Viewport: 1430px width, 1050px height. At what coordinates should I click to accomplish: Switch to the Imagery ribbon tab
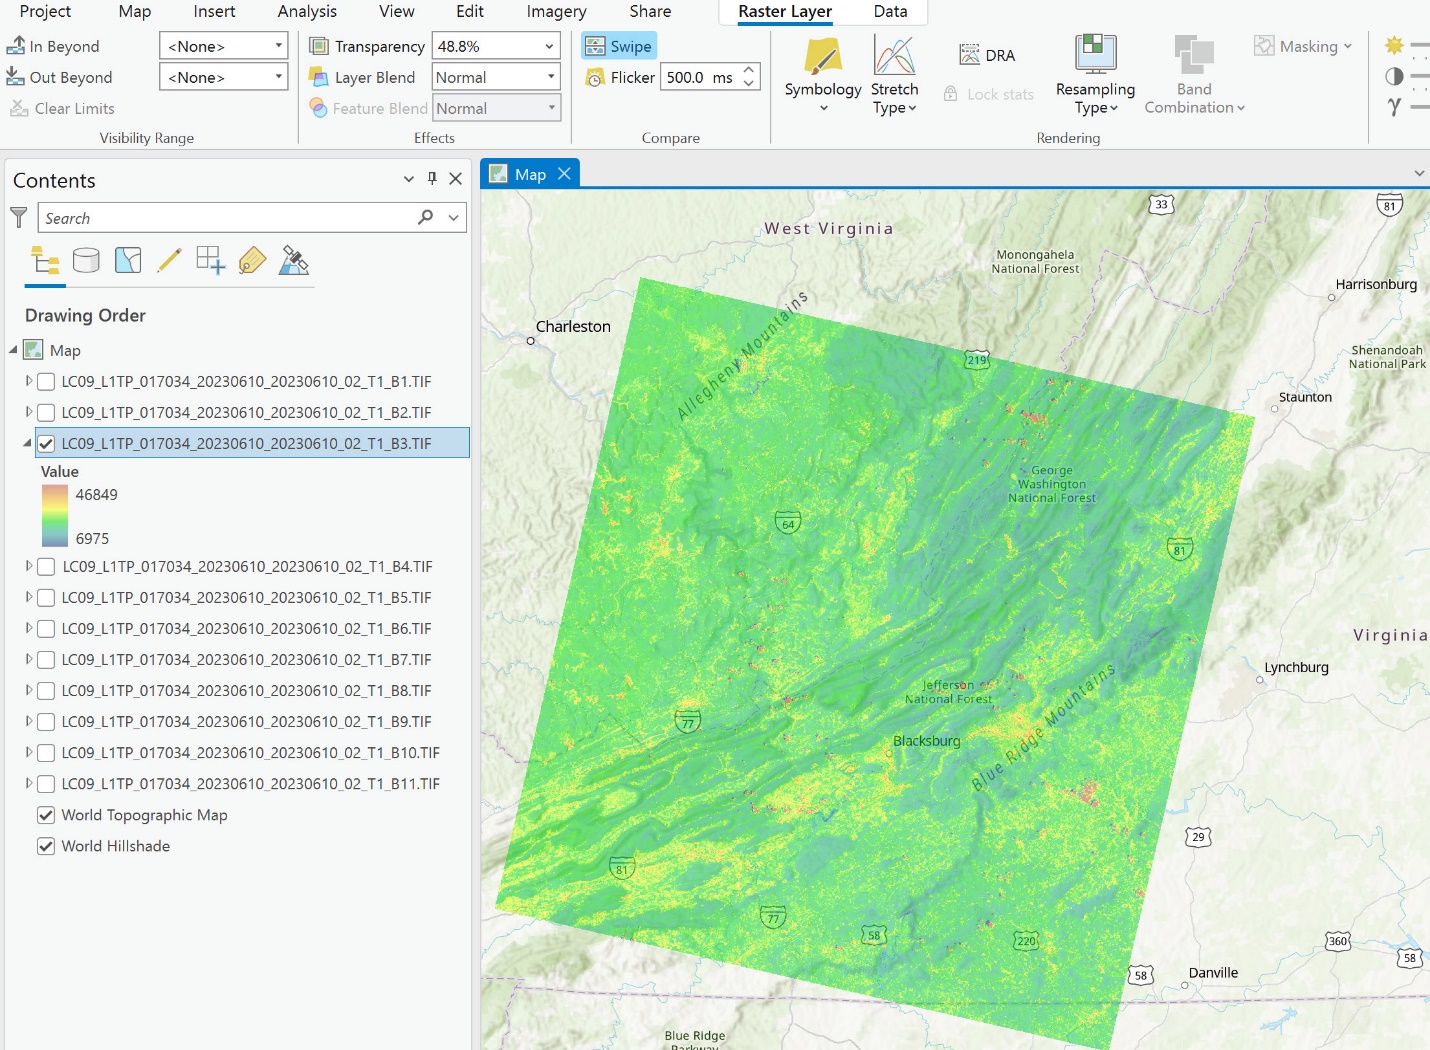(x=556, y=11)
